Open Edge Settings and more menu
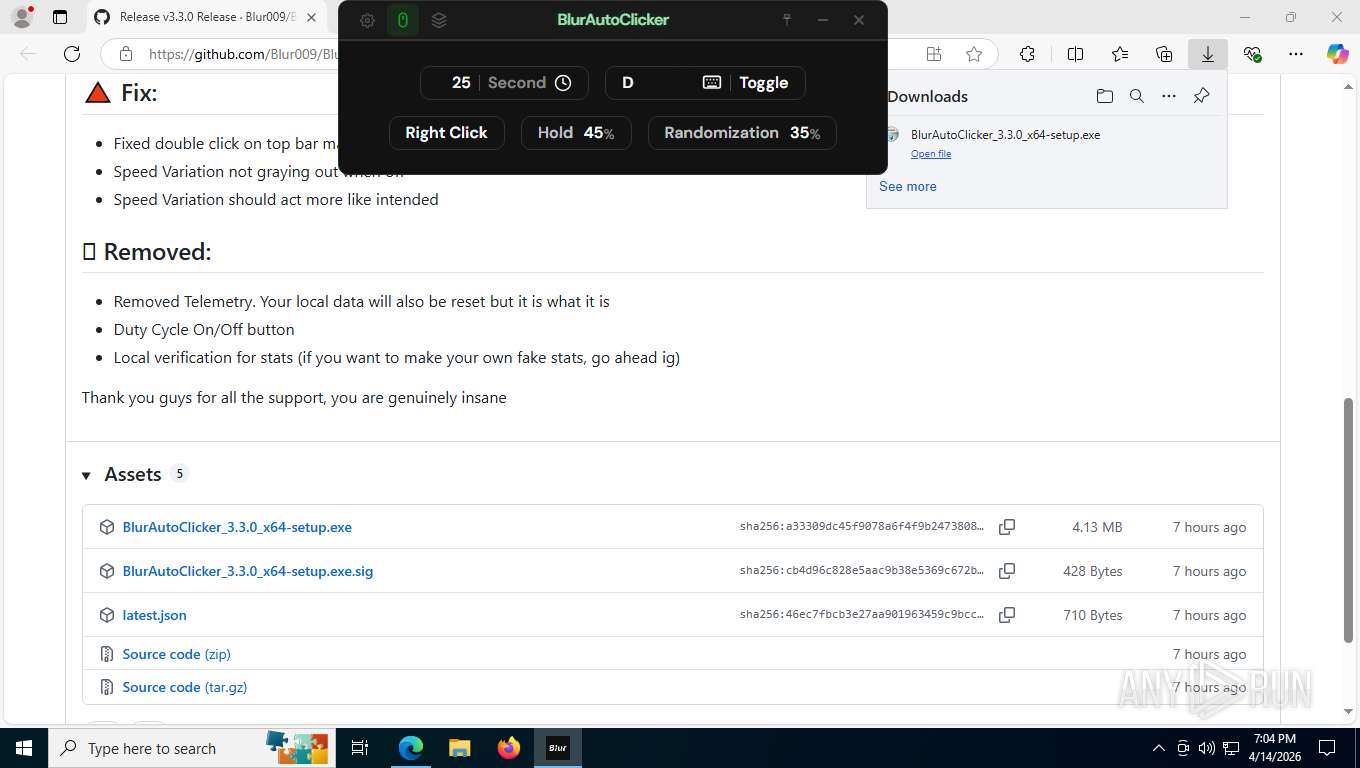 [x=1296, y=54]
